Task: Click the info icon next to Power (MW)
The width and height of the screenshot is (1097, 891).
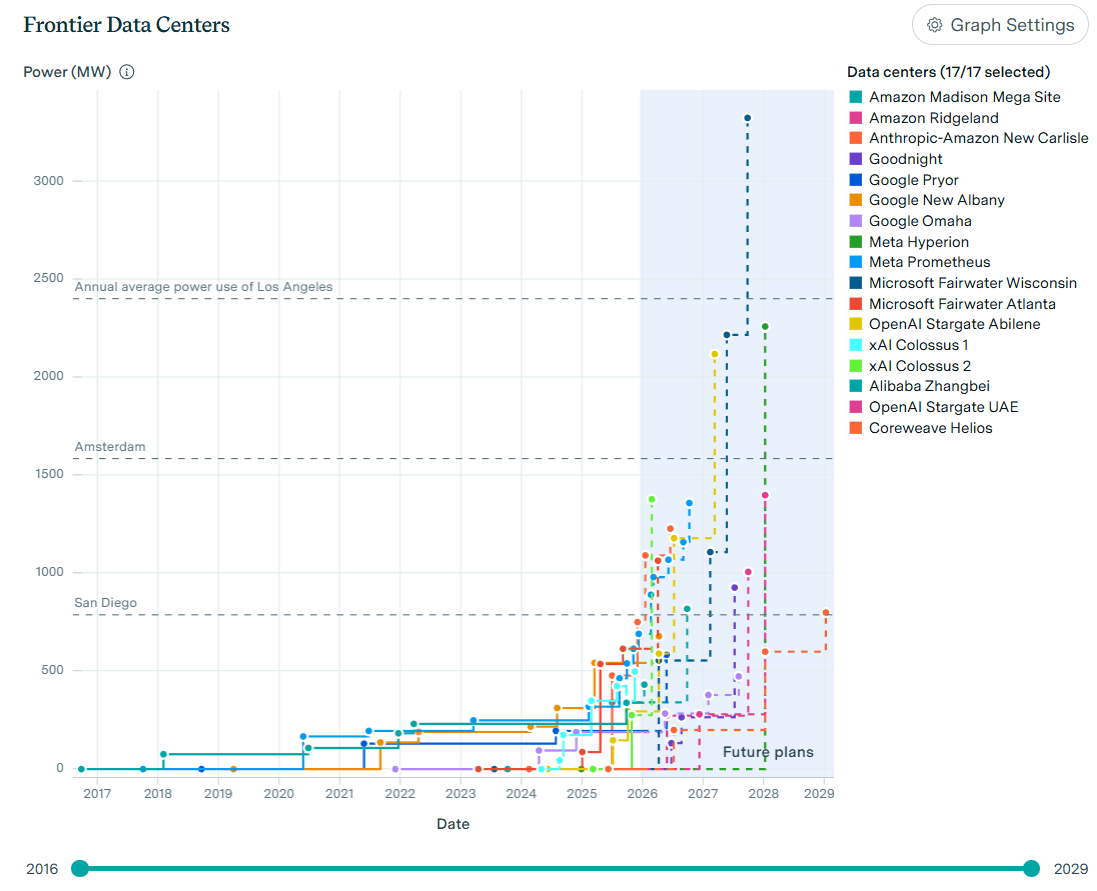Action: point(127,72)
